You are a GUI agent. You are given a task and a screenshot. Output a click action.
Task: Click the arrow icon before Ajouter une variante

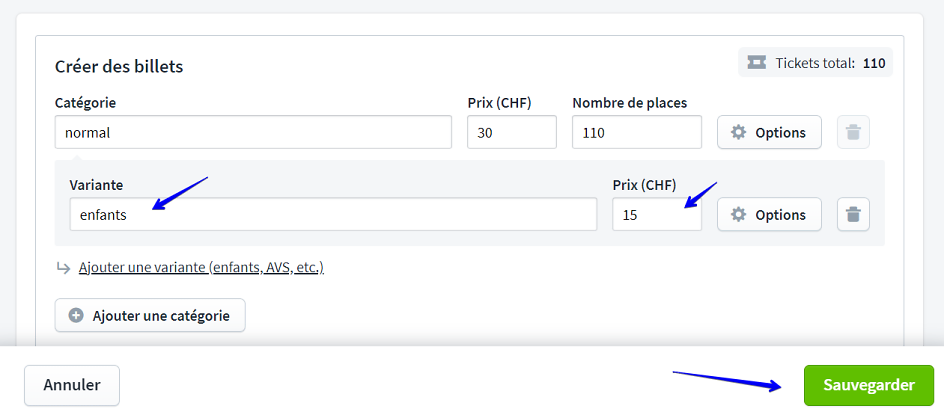63,267
